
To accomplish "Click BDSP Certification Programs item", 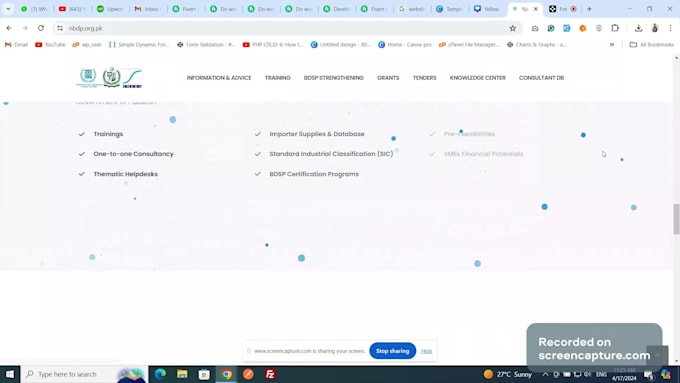I will coord(314,174).
